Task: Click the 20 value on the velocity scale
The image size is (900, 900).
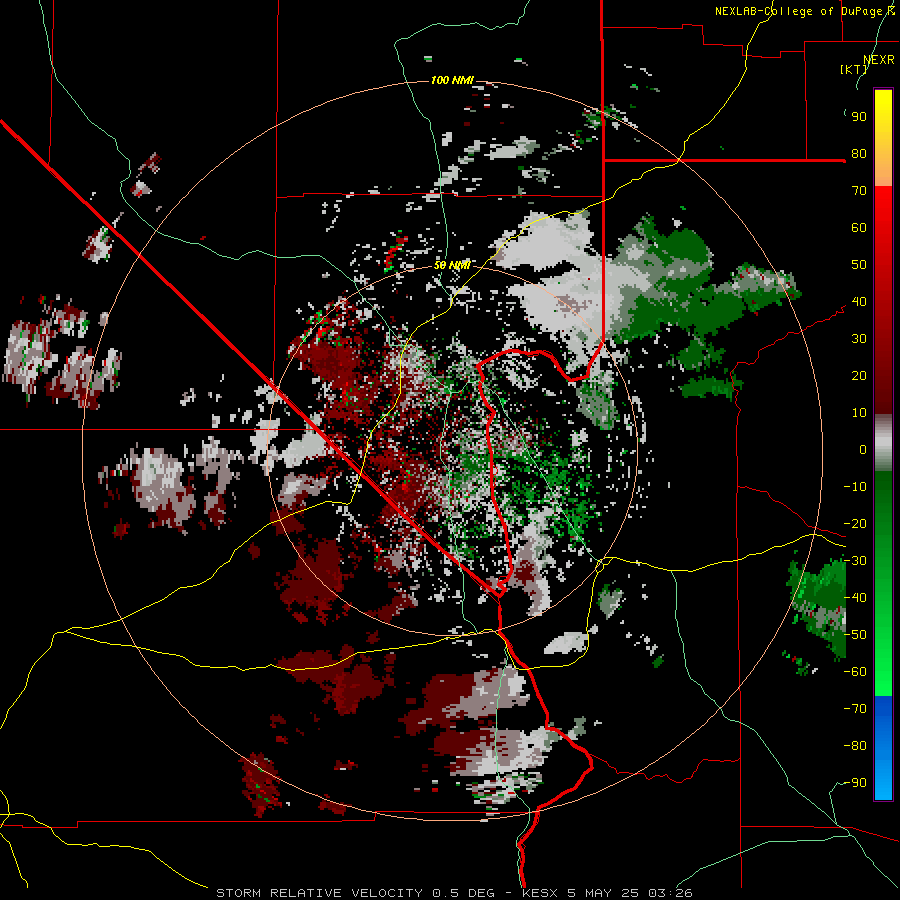Action: point(859,376)
